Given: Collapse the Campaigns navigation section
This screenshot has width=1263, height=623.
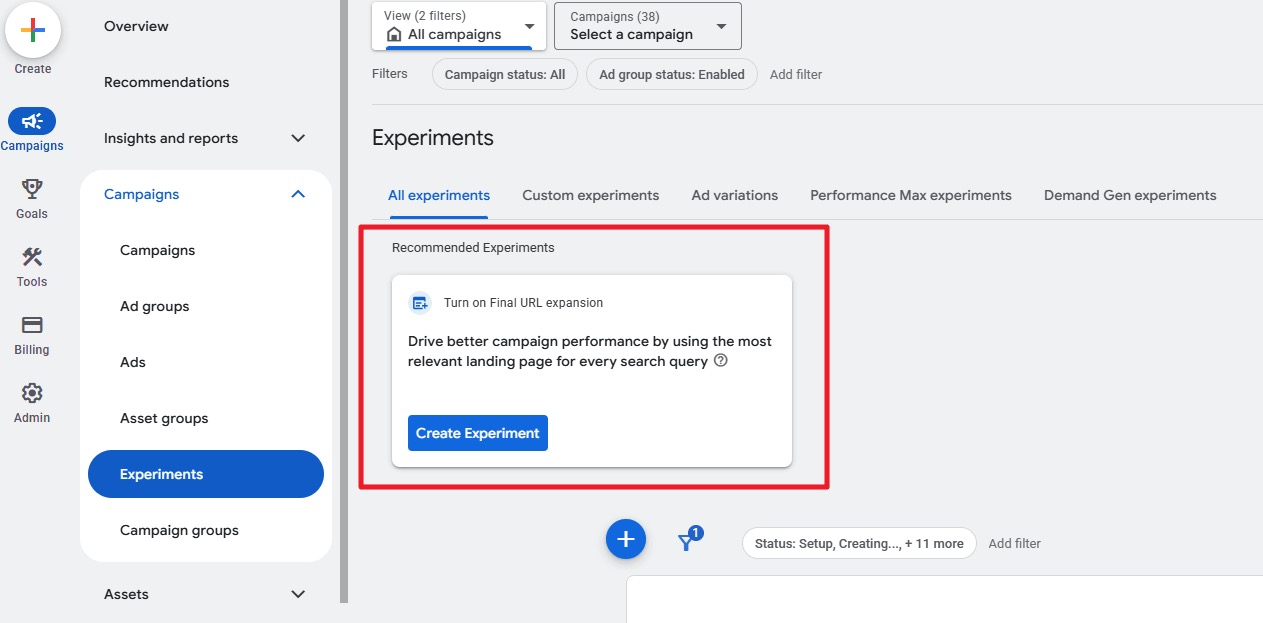Looking at the screenshot, I should [297, 194].
